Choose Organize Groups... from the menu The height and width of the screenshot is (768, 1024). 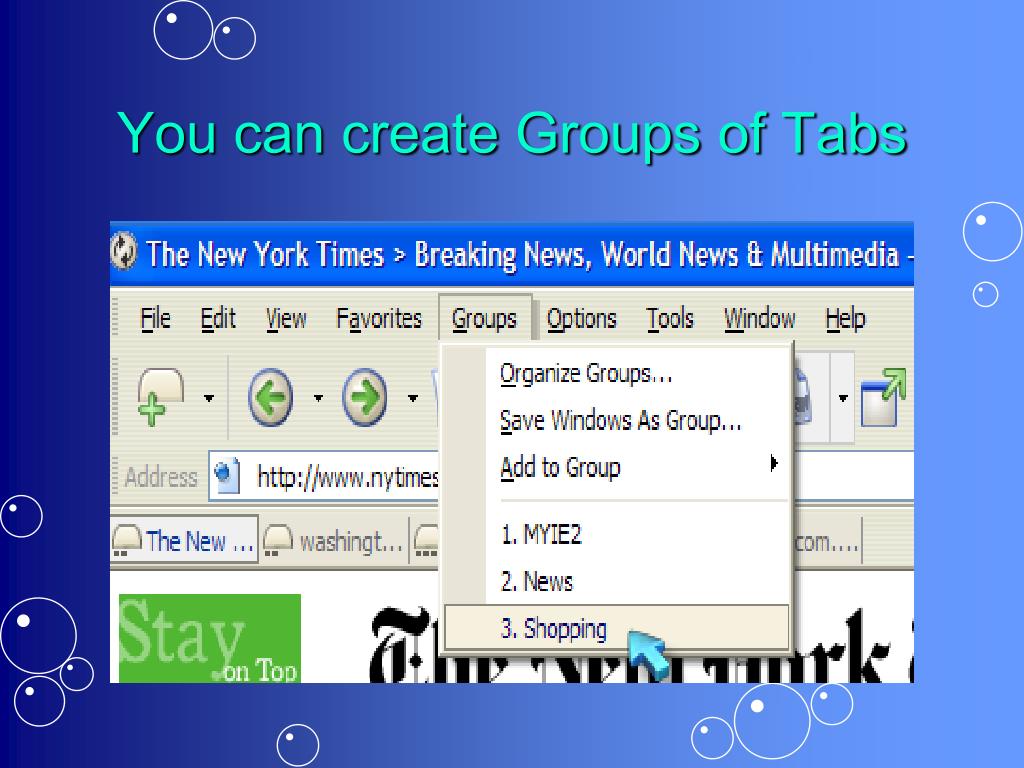pos(616,374)
